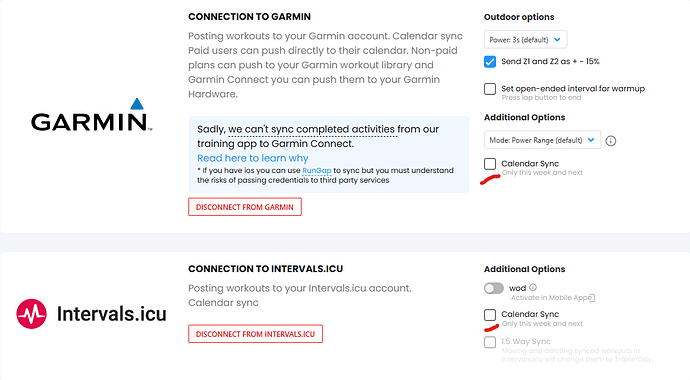Open the Power: 3s (default) dropdown
Screen dimensions: 690x380
[x=525, y=40]
